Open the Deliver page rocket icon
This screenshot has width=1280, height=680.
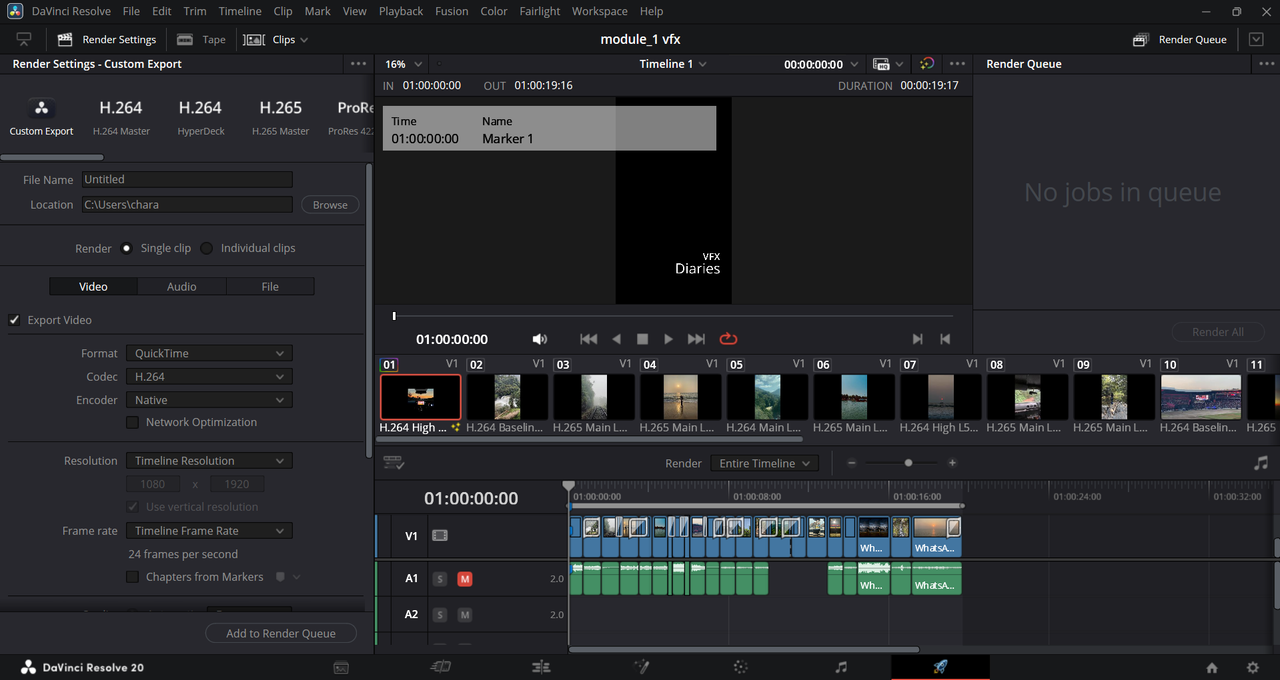[x=940, y=667]
